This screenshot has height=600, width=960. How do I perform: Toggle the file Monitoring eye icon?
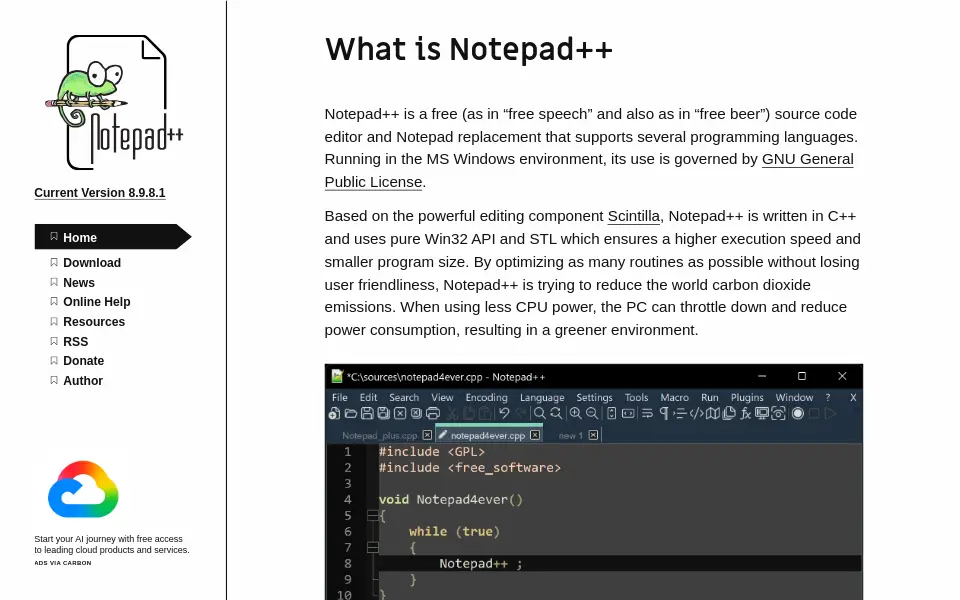(778, 413)
